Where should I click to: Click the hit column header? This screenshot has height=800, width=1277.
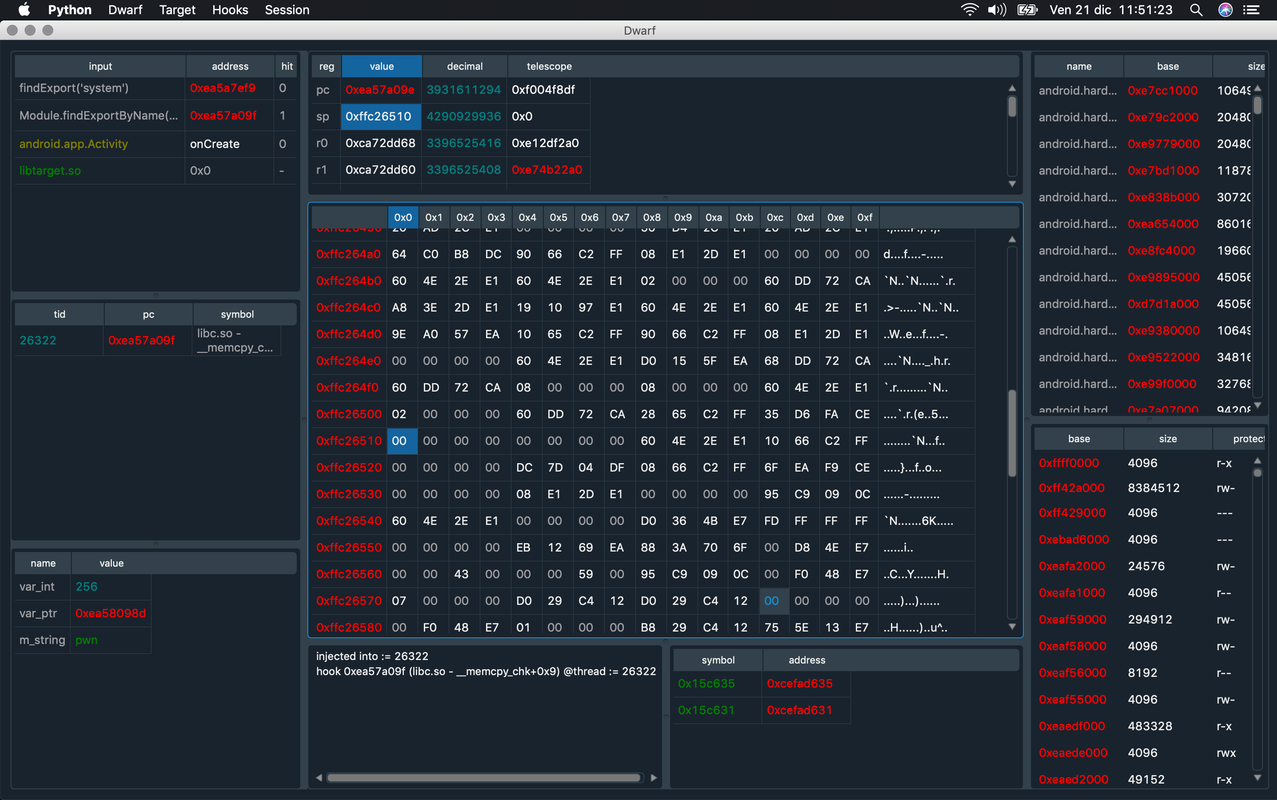tap(287, 66)
